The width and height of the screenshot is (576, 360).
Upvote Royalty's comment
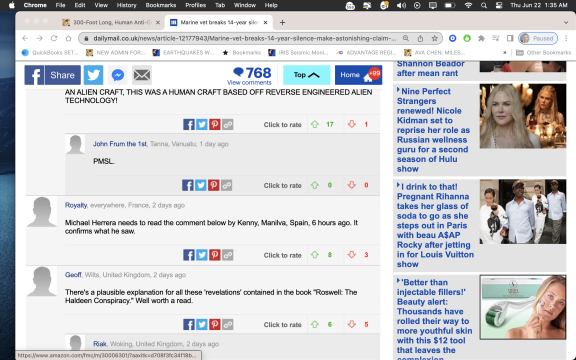click(x=315, y=255)
